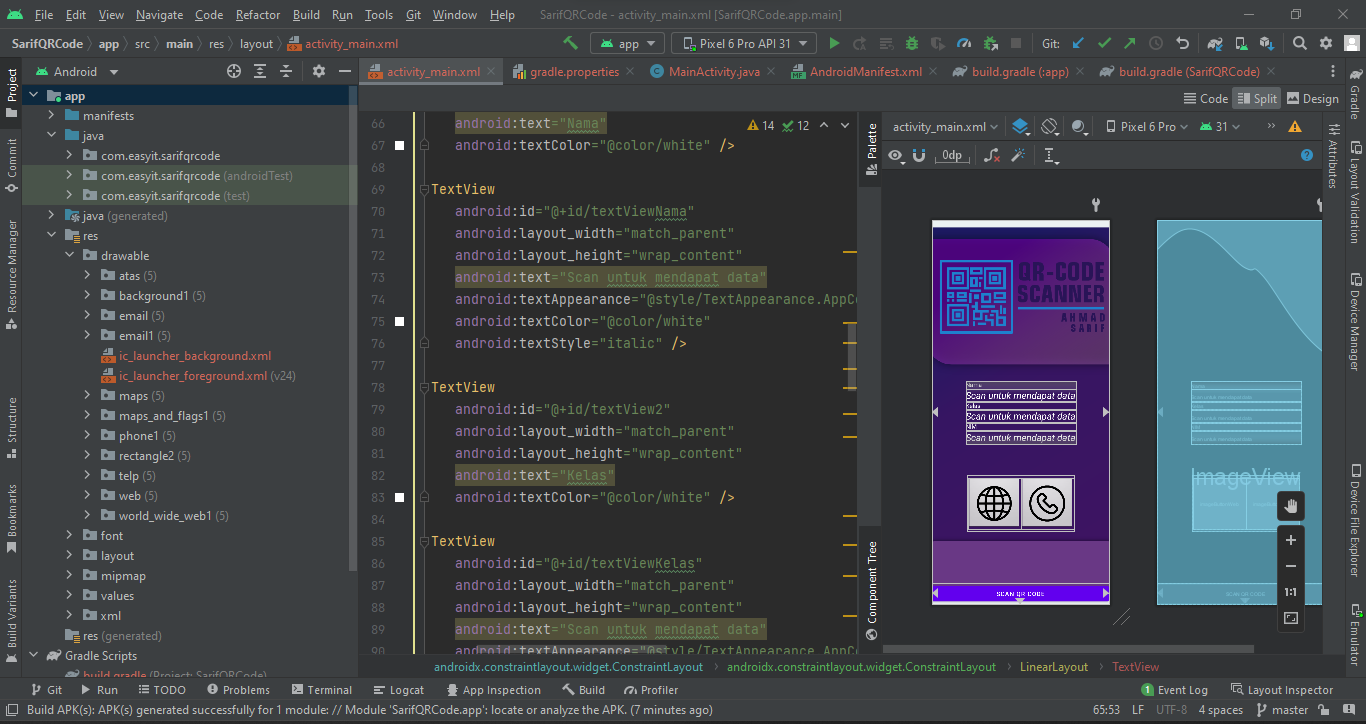Toggle autoconnect magnet in design toolbar
This screenshot has width=1366, height=724.
[919, 156]
